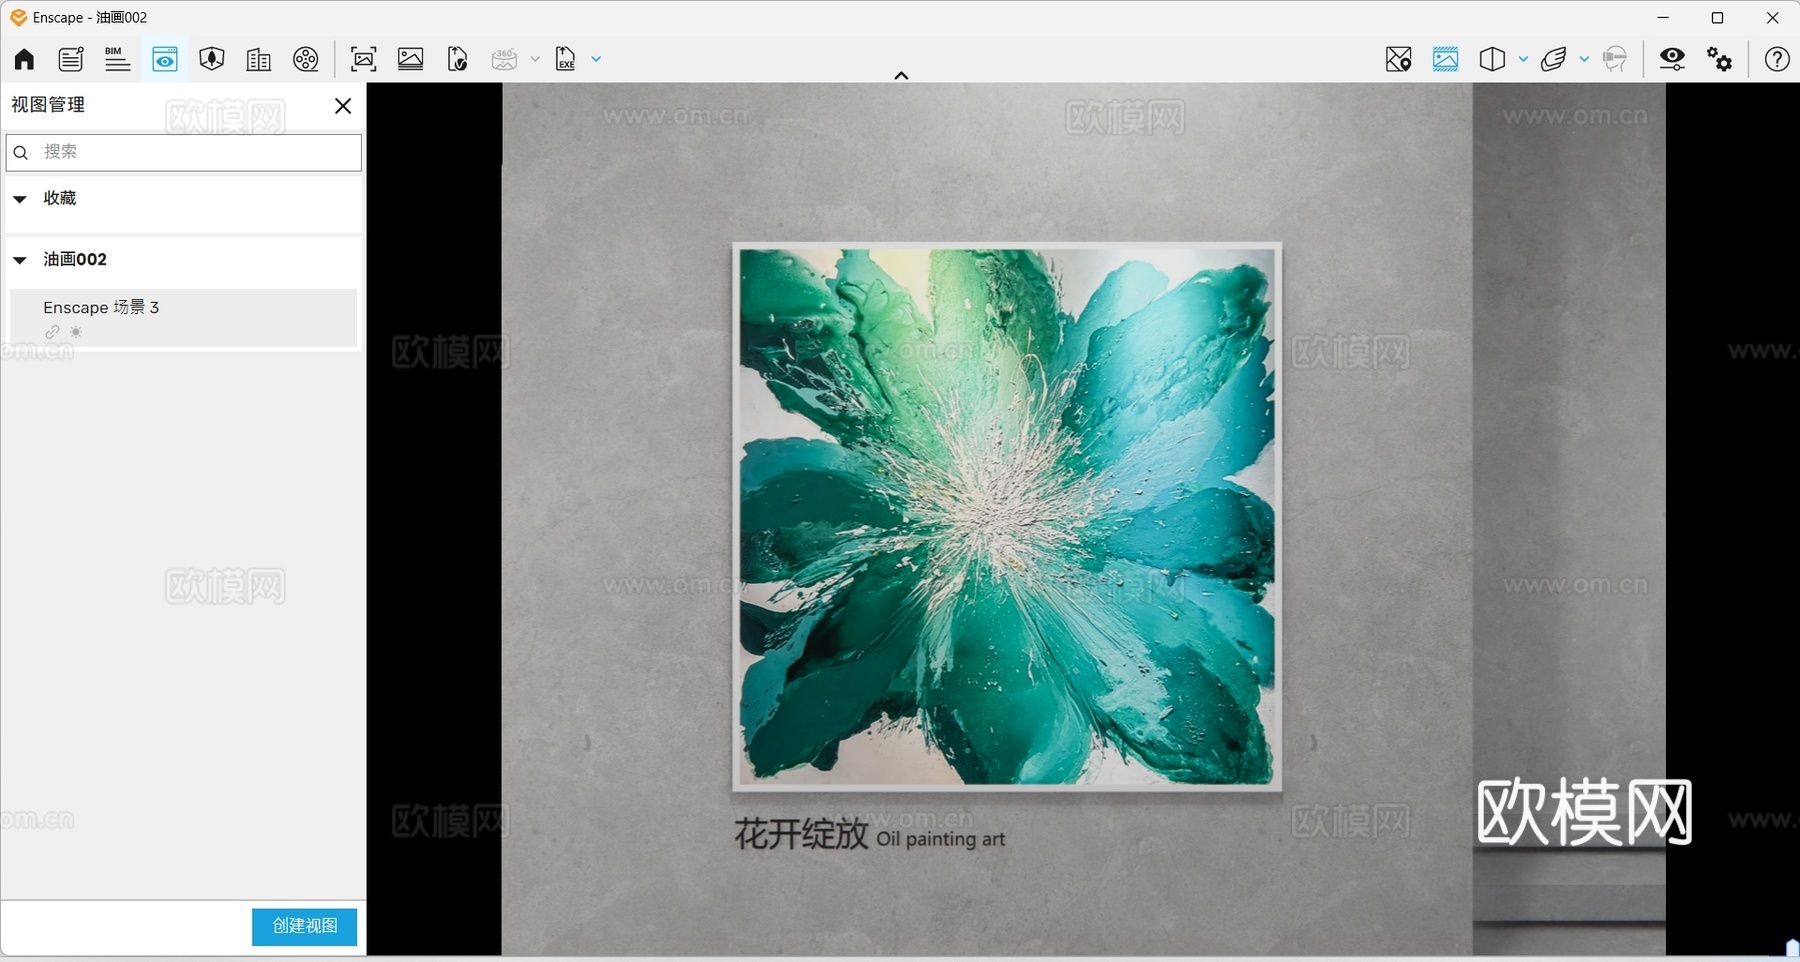This screenshot has width=1800, height=962.
Task: Open the navigation mode dropdown arrow
Action: (x=1584, y=59)
